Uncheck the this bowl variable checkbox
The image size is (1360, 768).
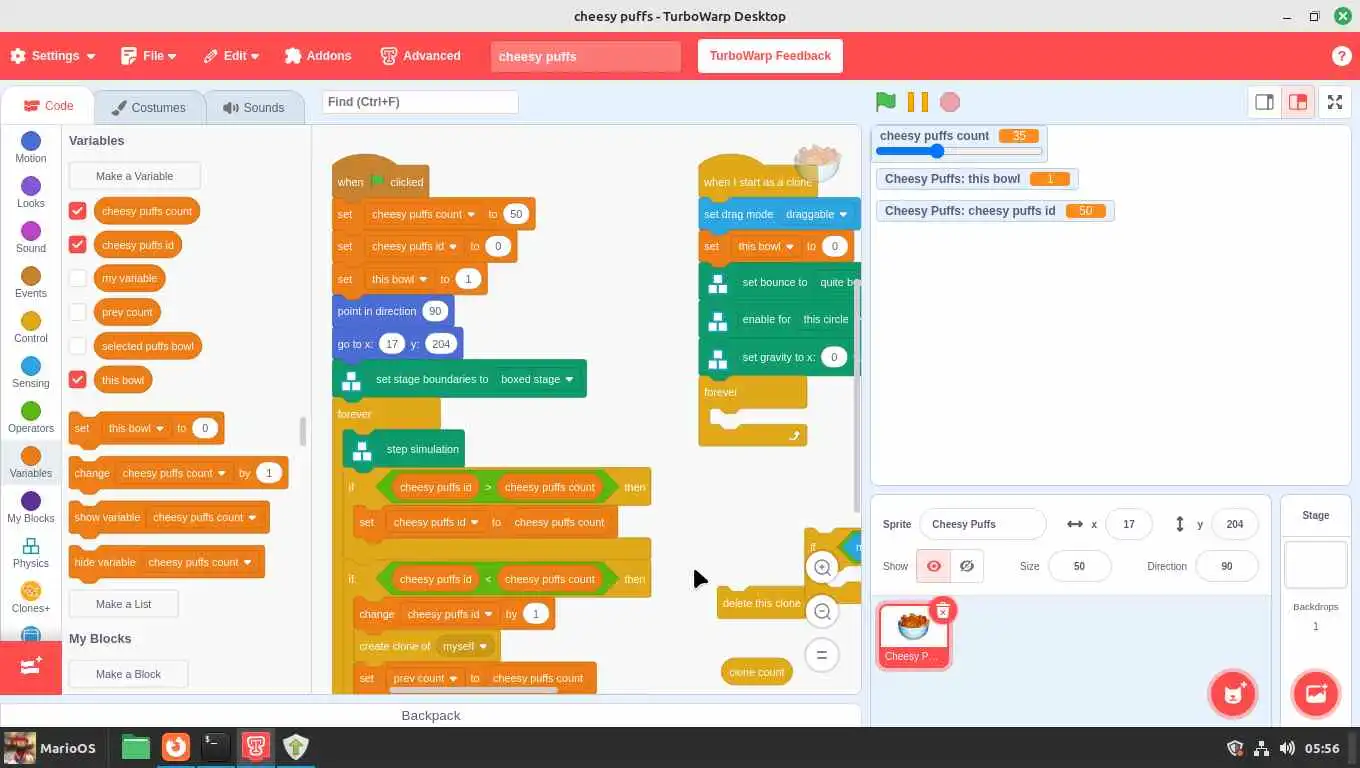coord(77,380)
